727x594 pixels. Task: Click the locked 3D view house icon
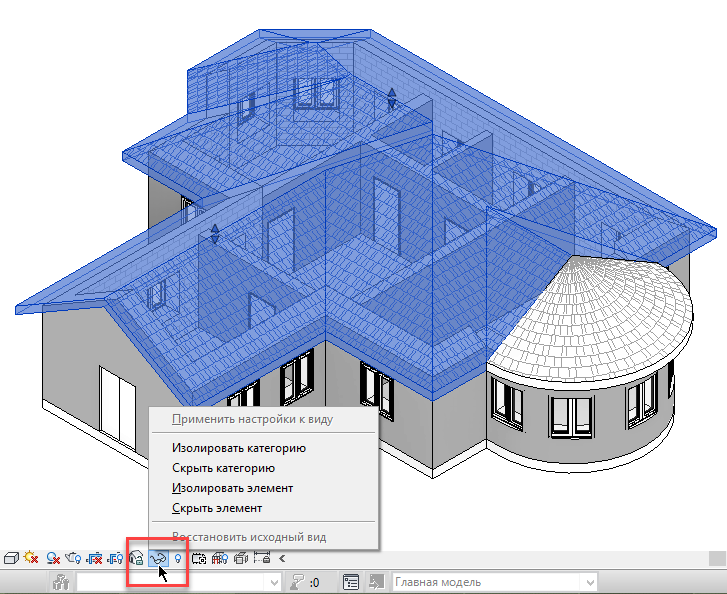pyautogui.click(x=136, y=558)
